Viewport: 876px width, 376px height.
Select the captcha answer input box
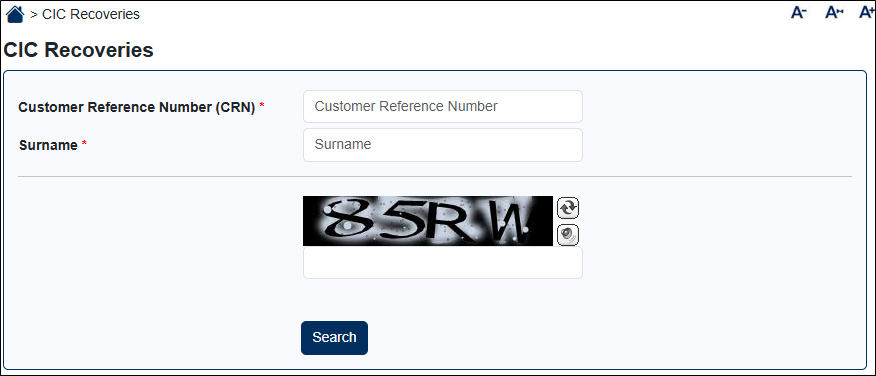(442, 262)
